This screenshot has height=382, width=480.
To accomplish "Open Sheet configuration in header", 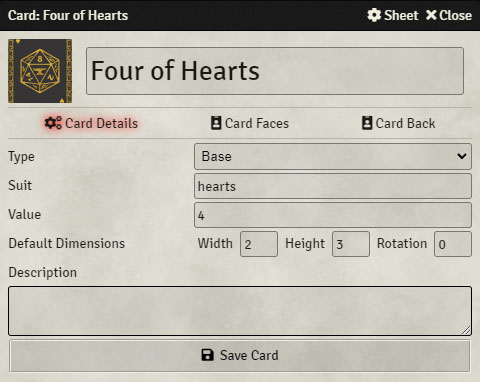I will [393, 15].
